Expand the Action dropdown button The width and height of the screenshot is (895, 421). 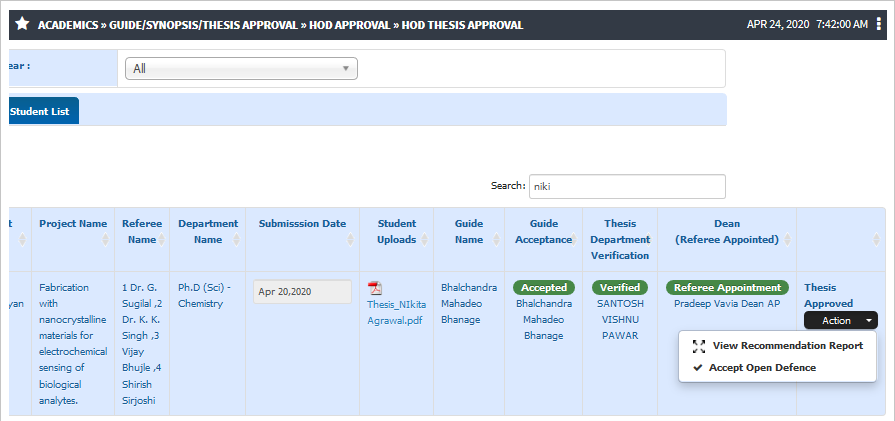click(x=841, y=321)
